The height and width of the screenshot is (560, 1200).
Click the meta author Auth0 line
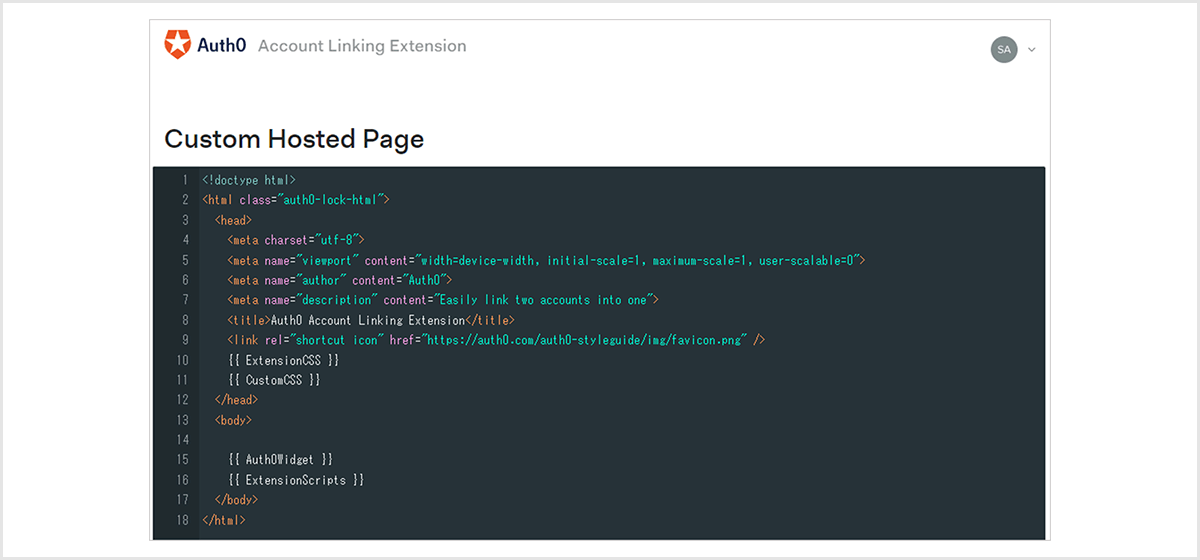[x=340, y=280]
